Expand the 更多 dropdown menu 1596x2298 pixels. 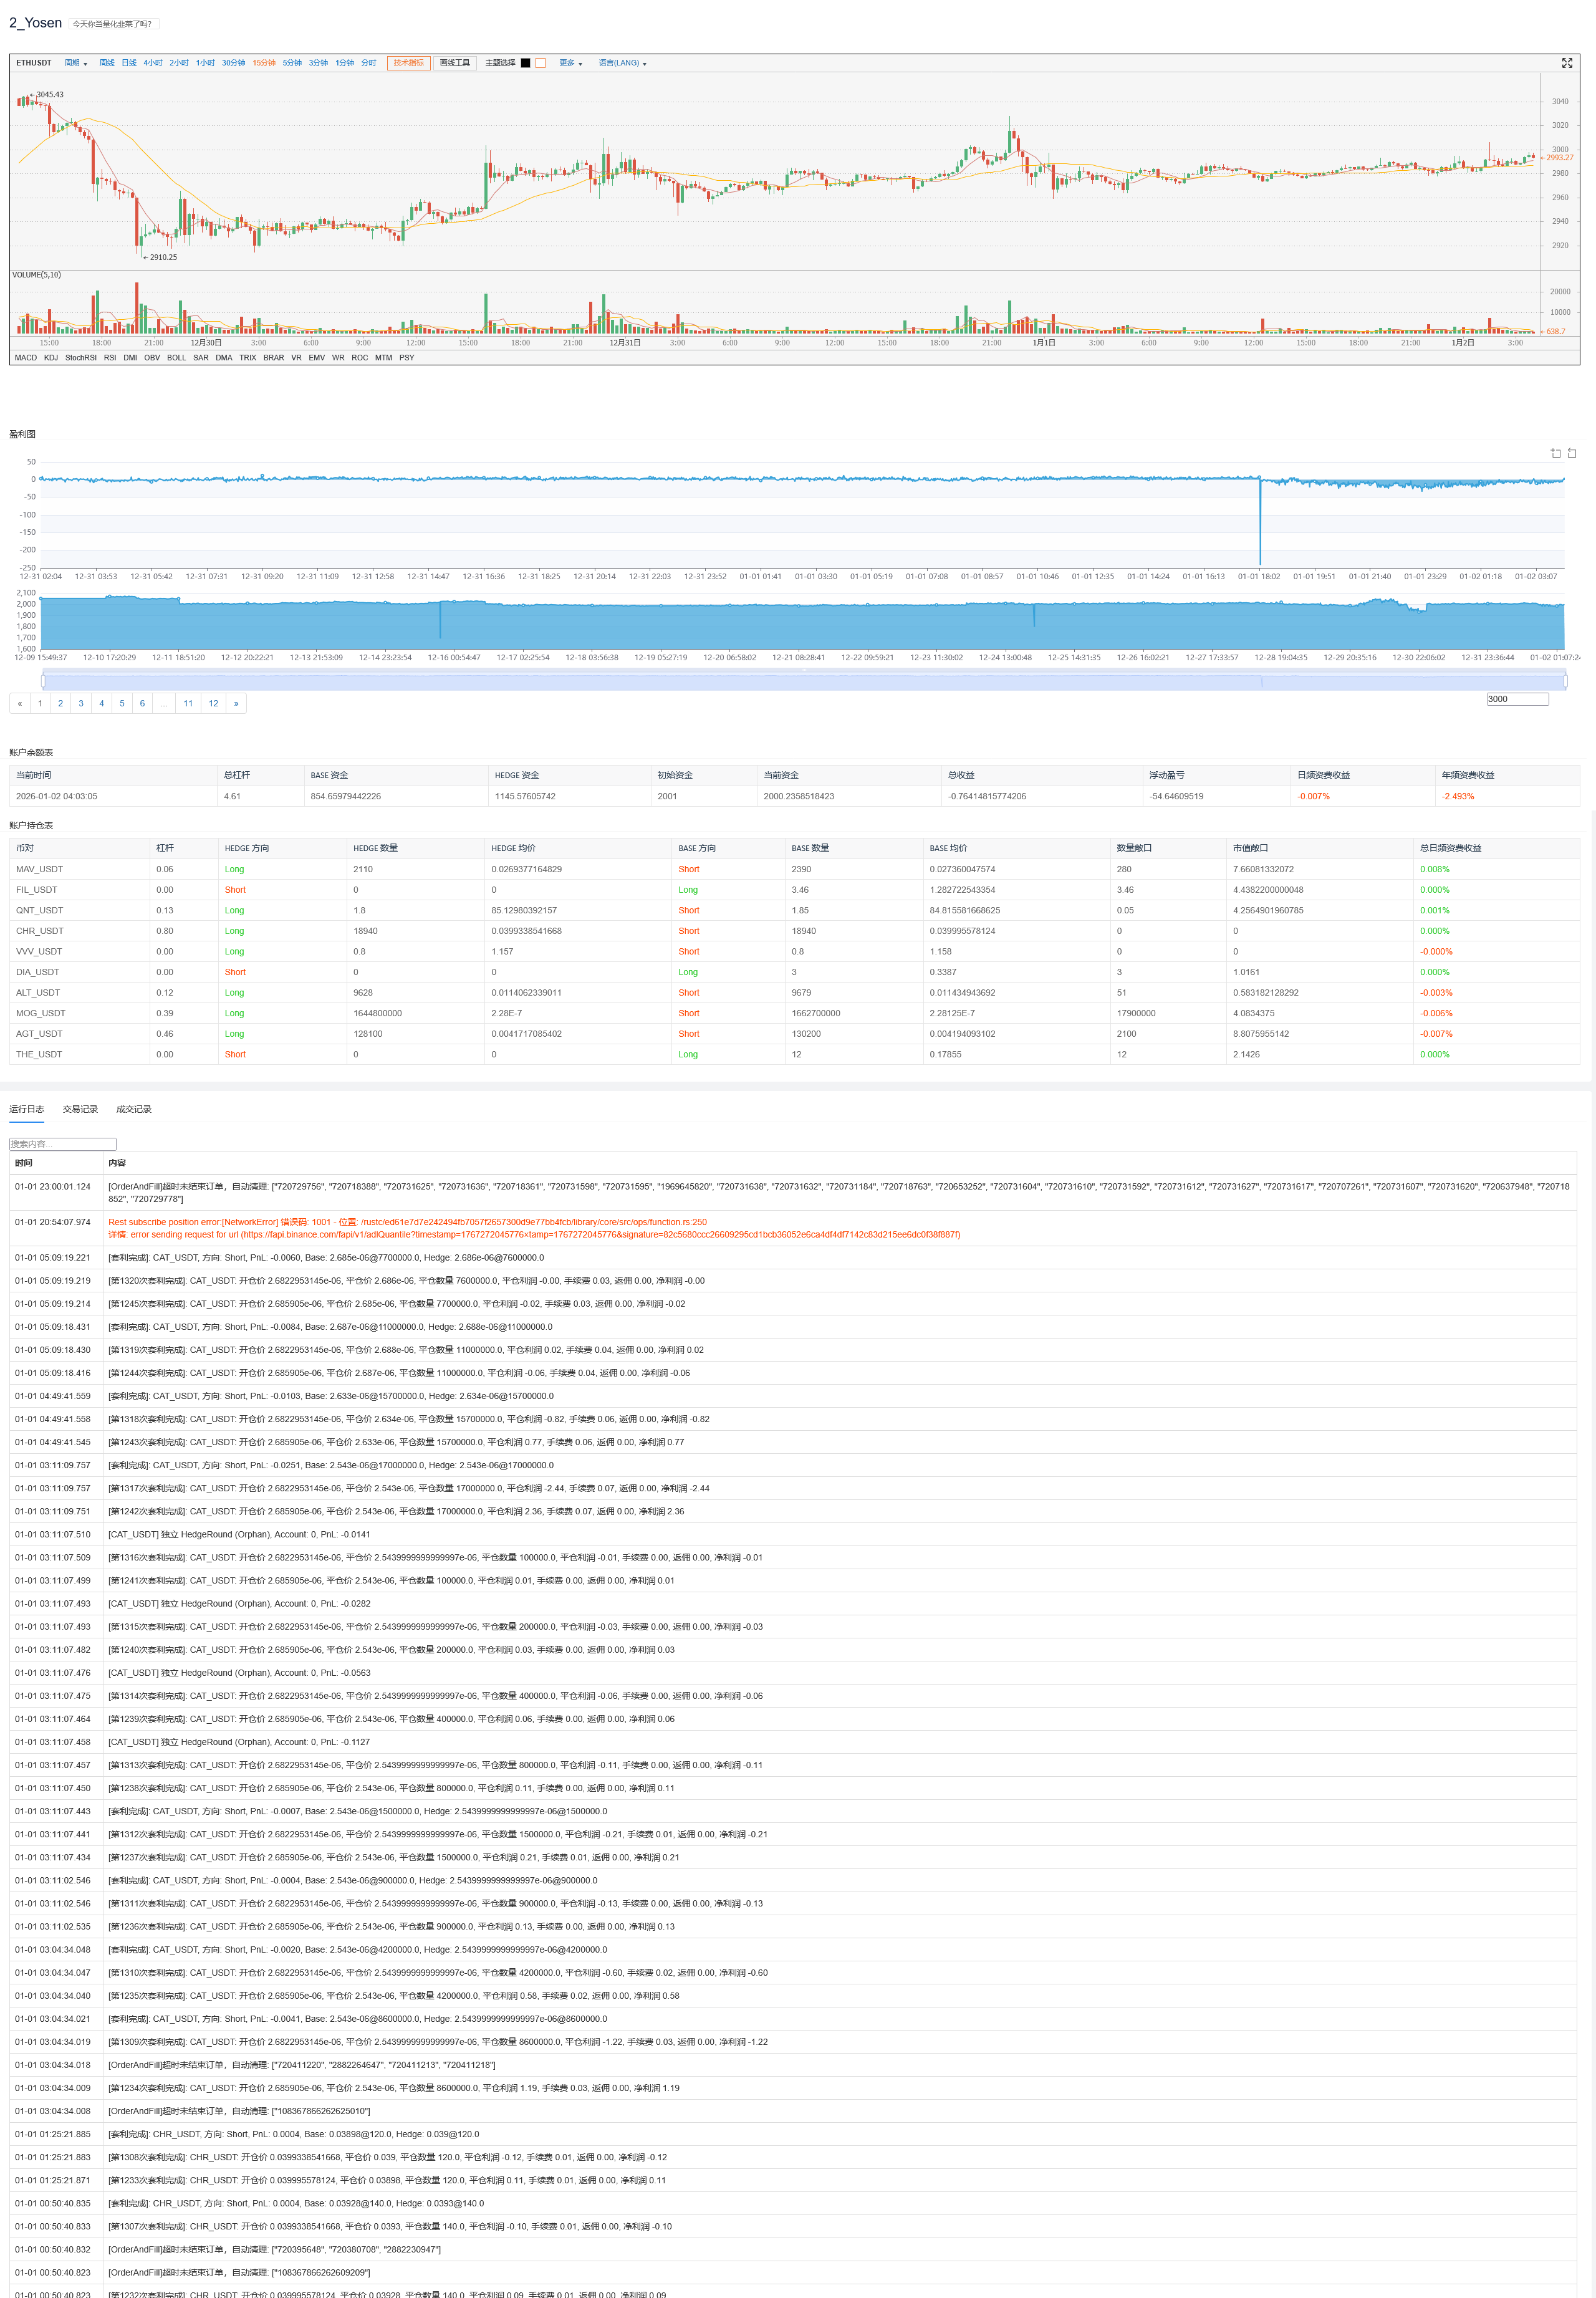[x=570, y=63]
